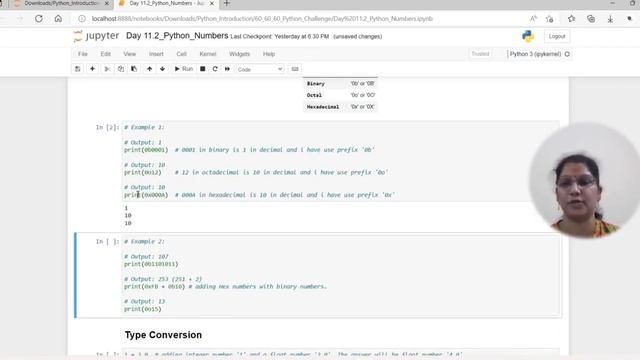Click the kernel idle status circle
Image resolution: width=640 pixels, height=360 pixels.
coord(567,54)
